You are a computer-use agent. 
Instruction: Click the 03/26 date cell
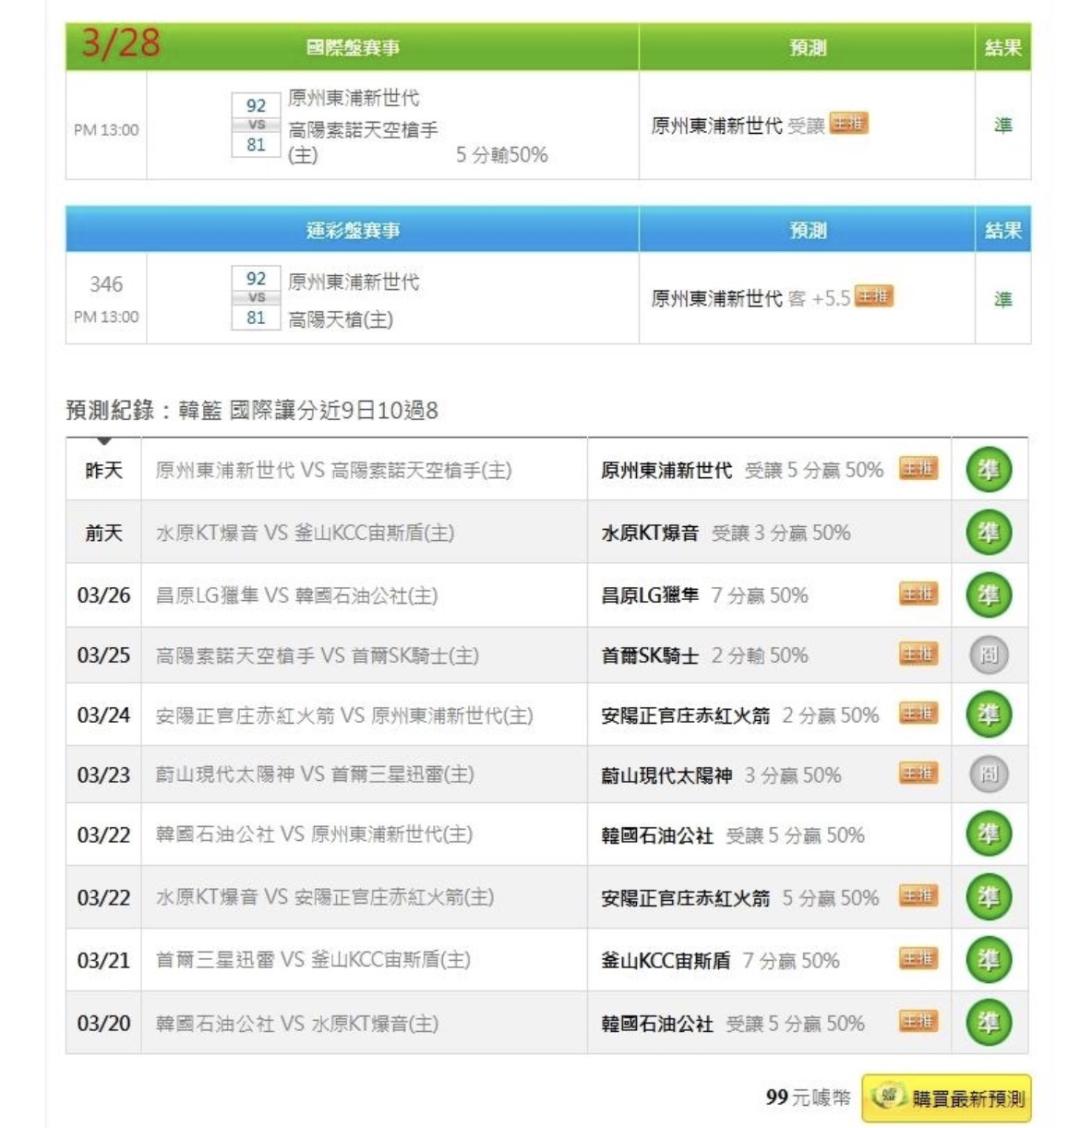[104, 595]
